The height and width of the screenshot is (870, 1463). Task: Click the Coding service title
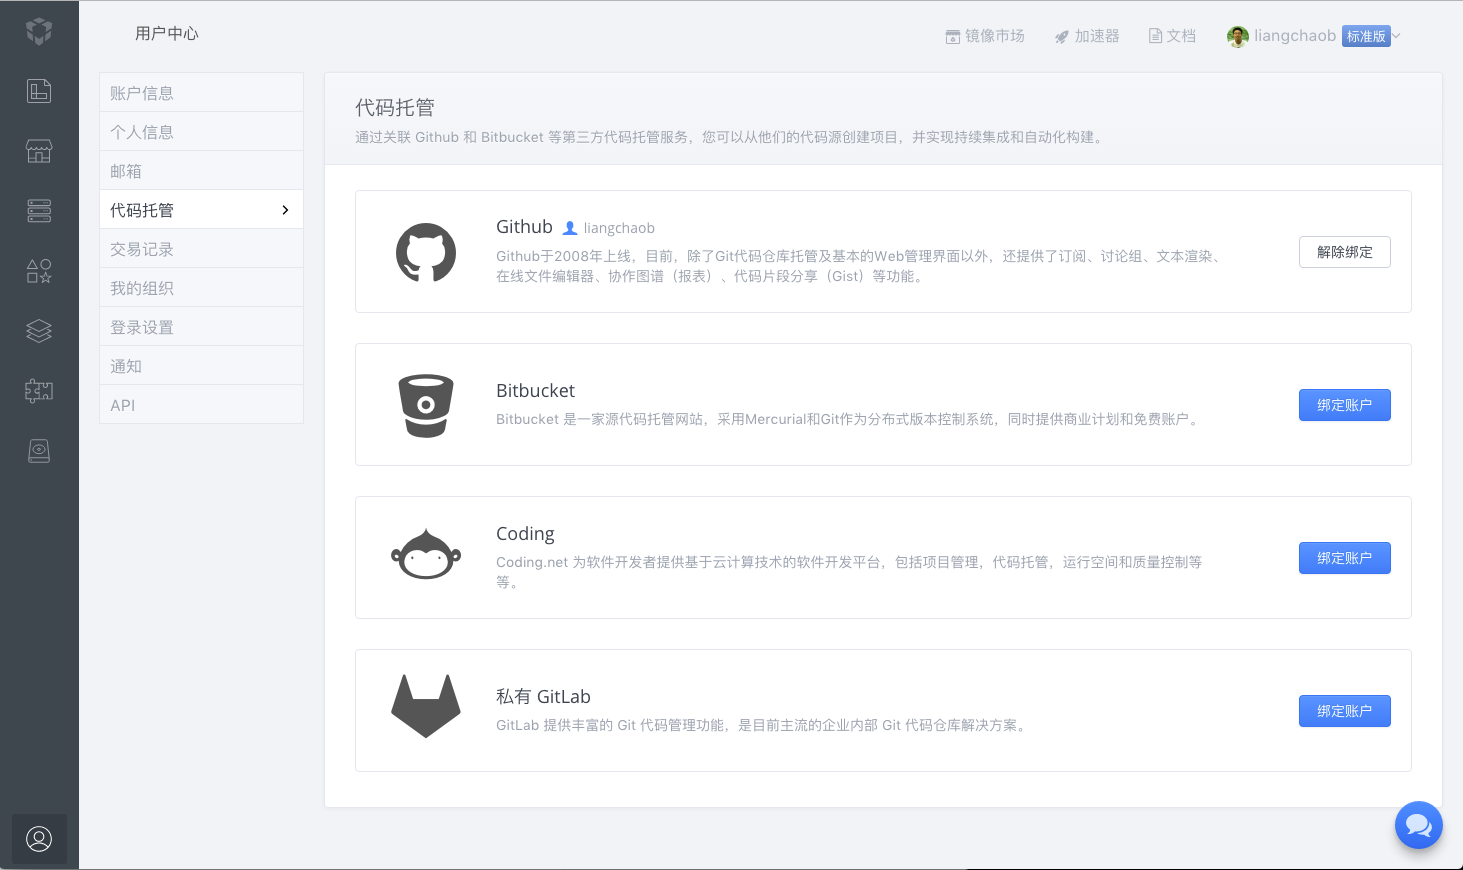pyautogui.click(x=525, y=534)
